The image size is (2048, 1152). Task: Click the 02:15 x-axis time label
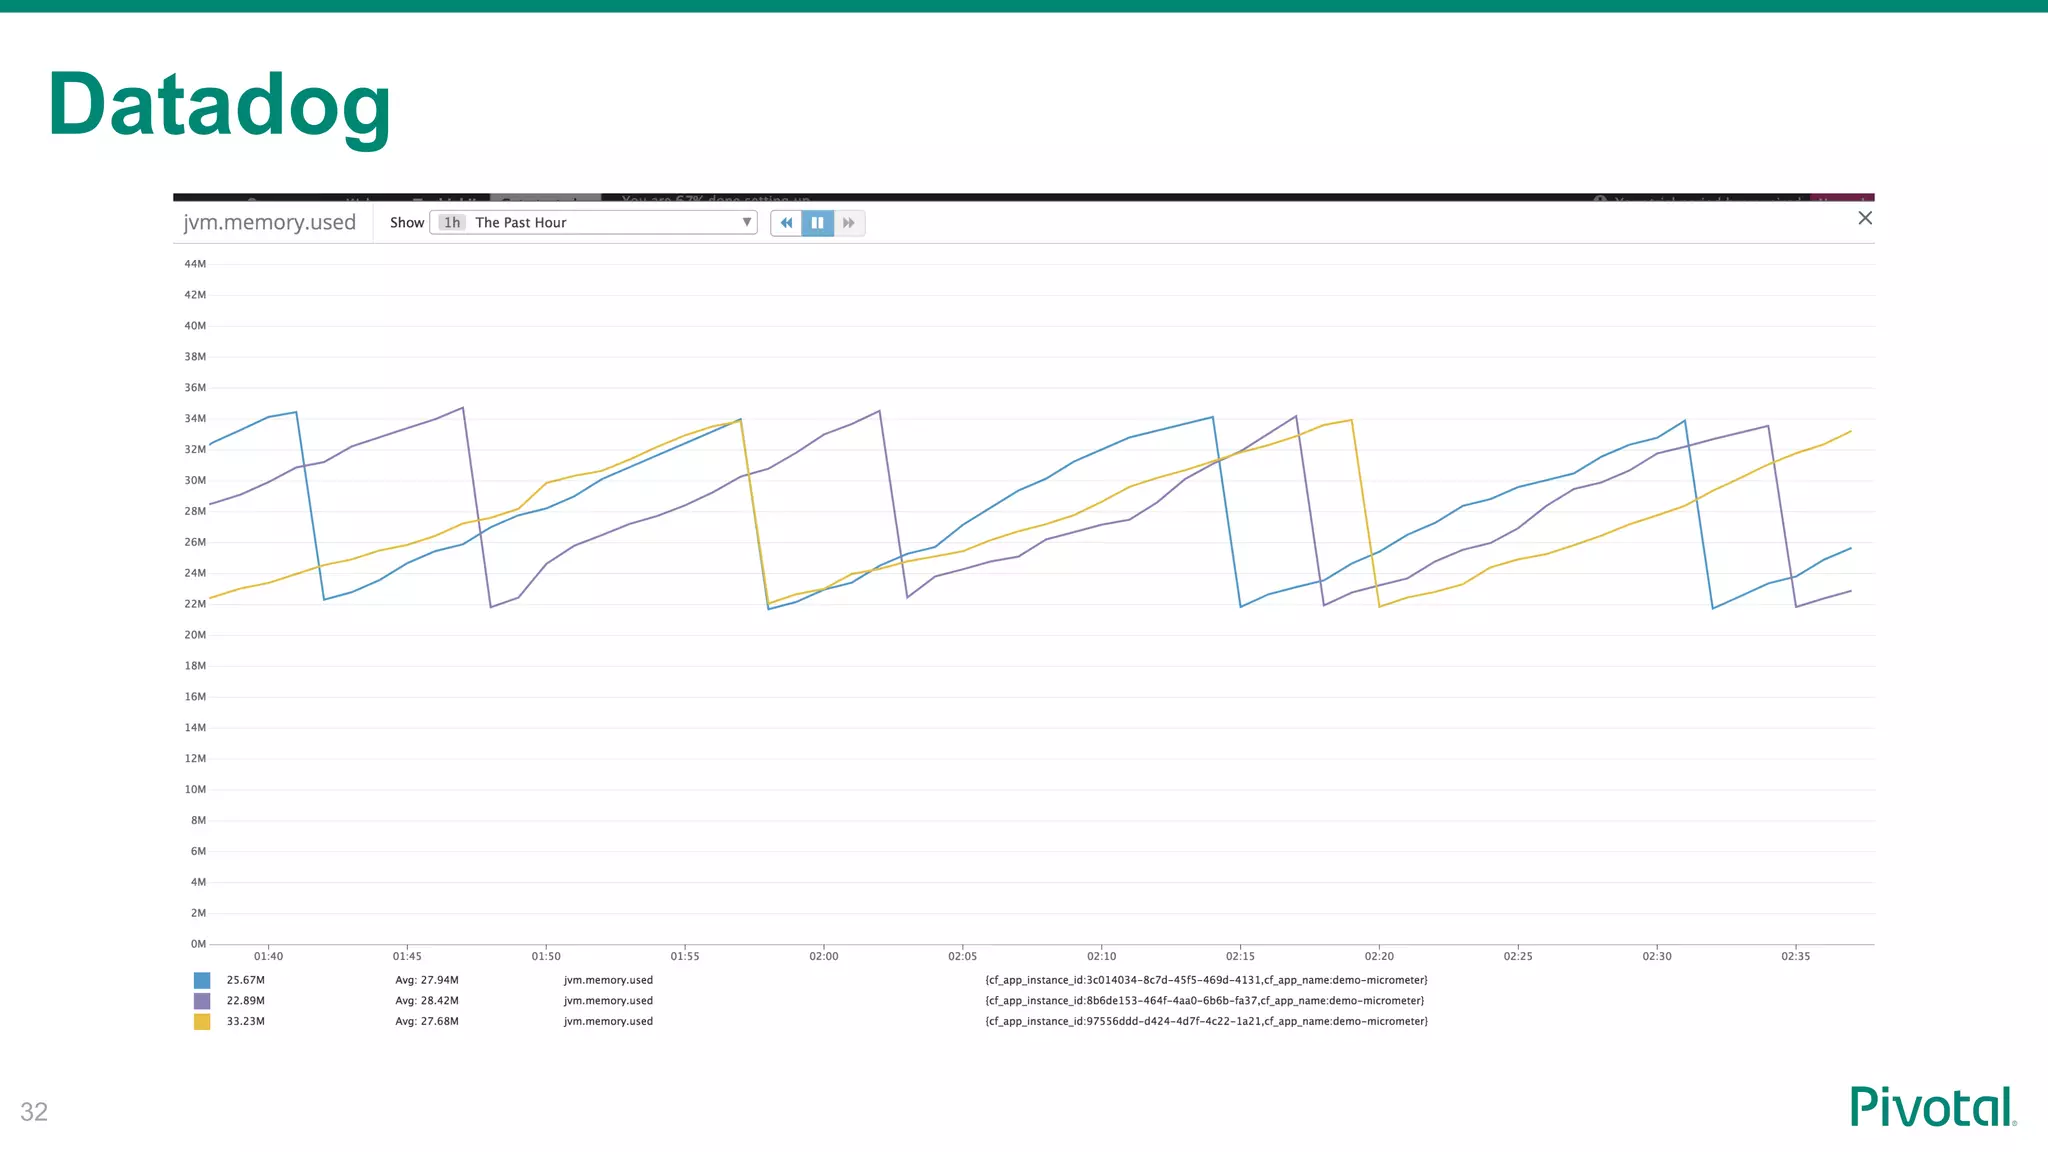[x=1240, y=956]
